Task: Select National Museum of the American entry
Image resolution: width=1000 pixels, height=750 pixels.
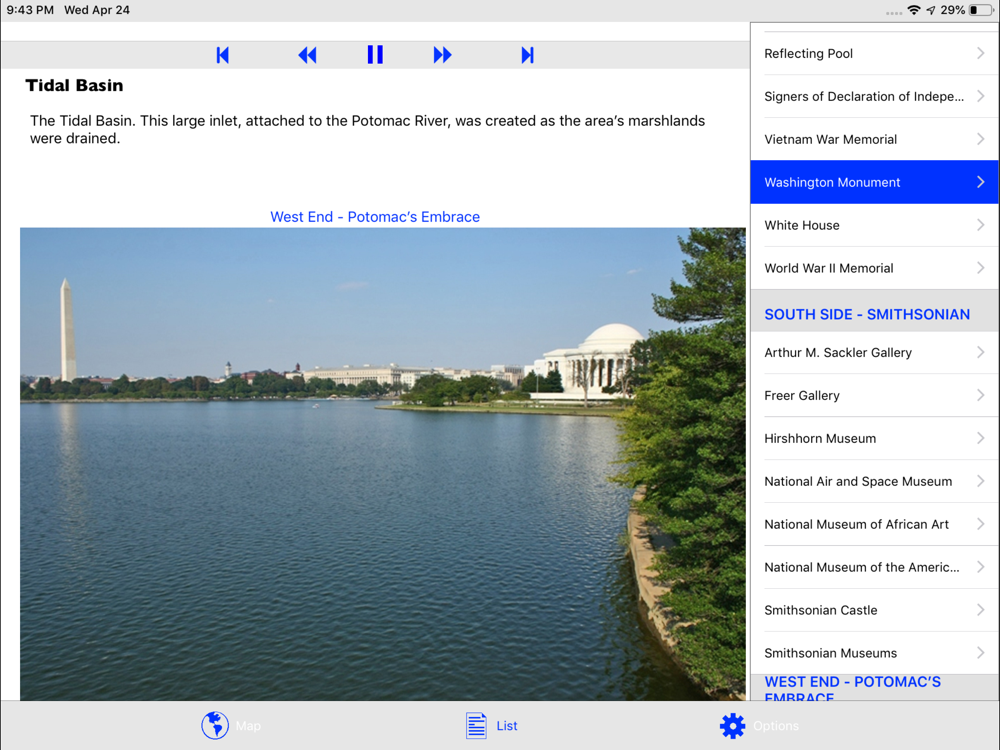Action: click(x=874, y=567)
